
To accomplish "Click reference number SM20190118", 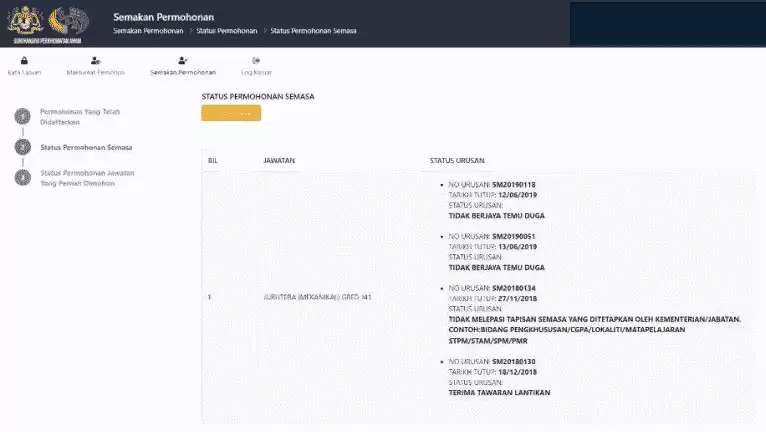I will coord(514,185).
